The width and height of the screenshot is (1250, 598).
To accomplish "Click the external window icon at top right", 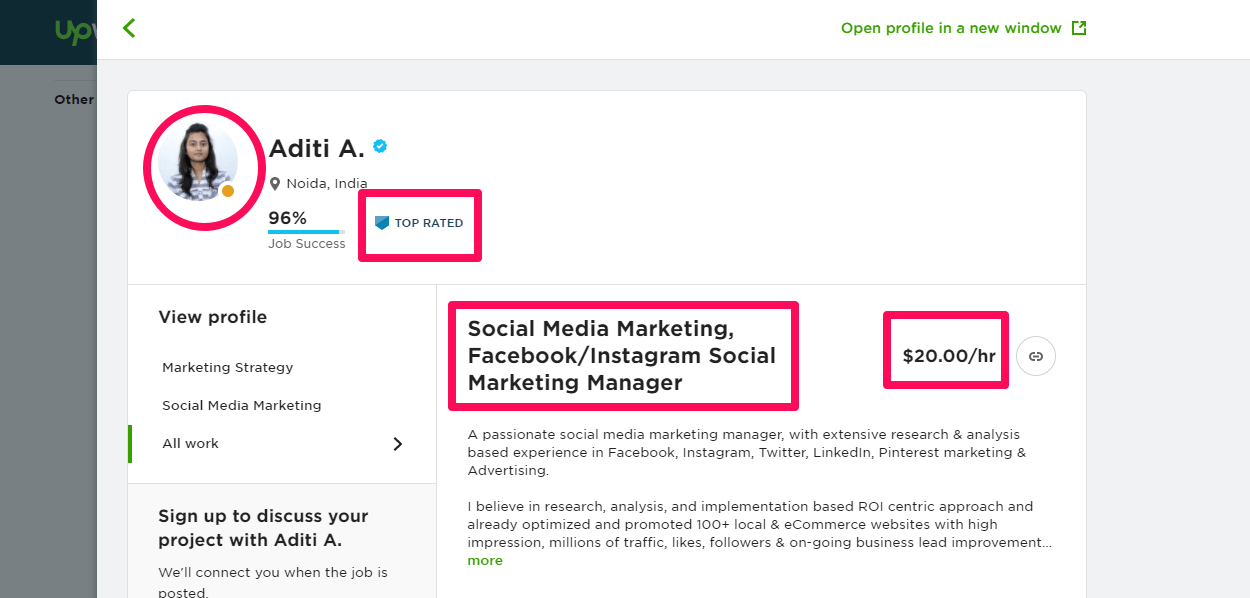I will click(1079, 28).
